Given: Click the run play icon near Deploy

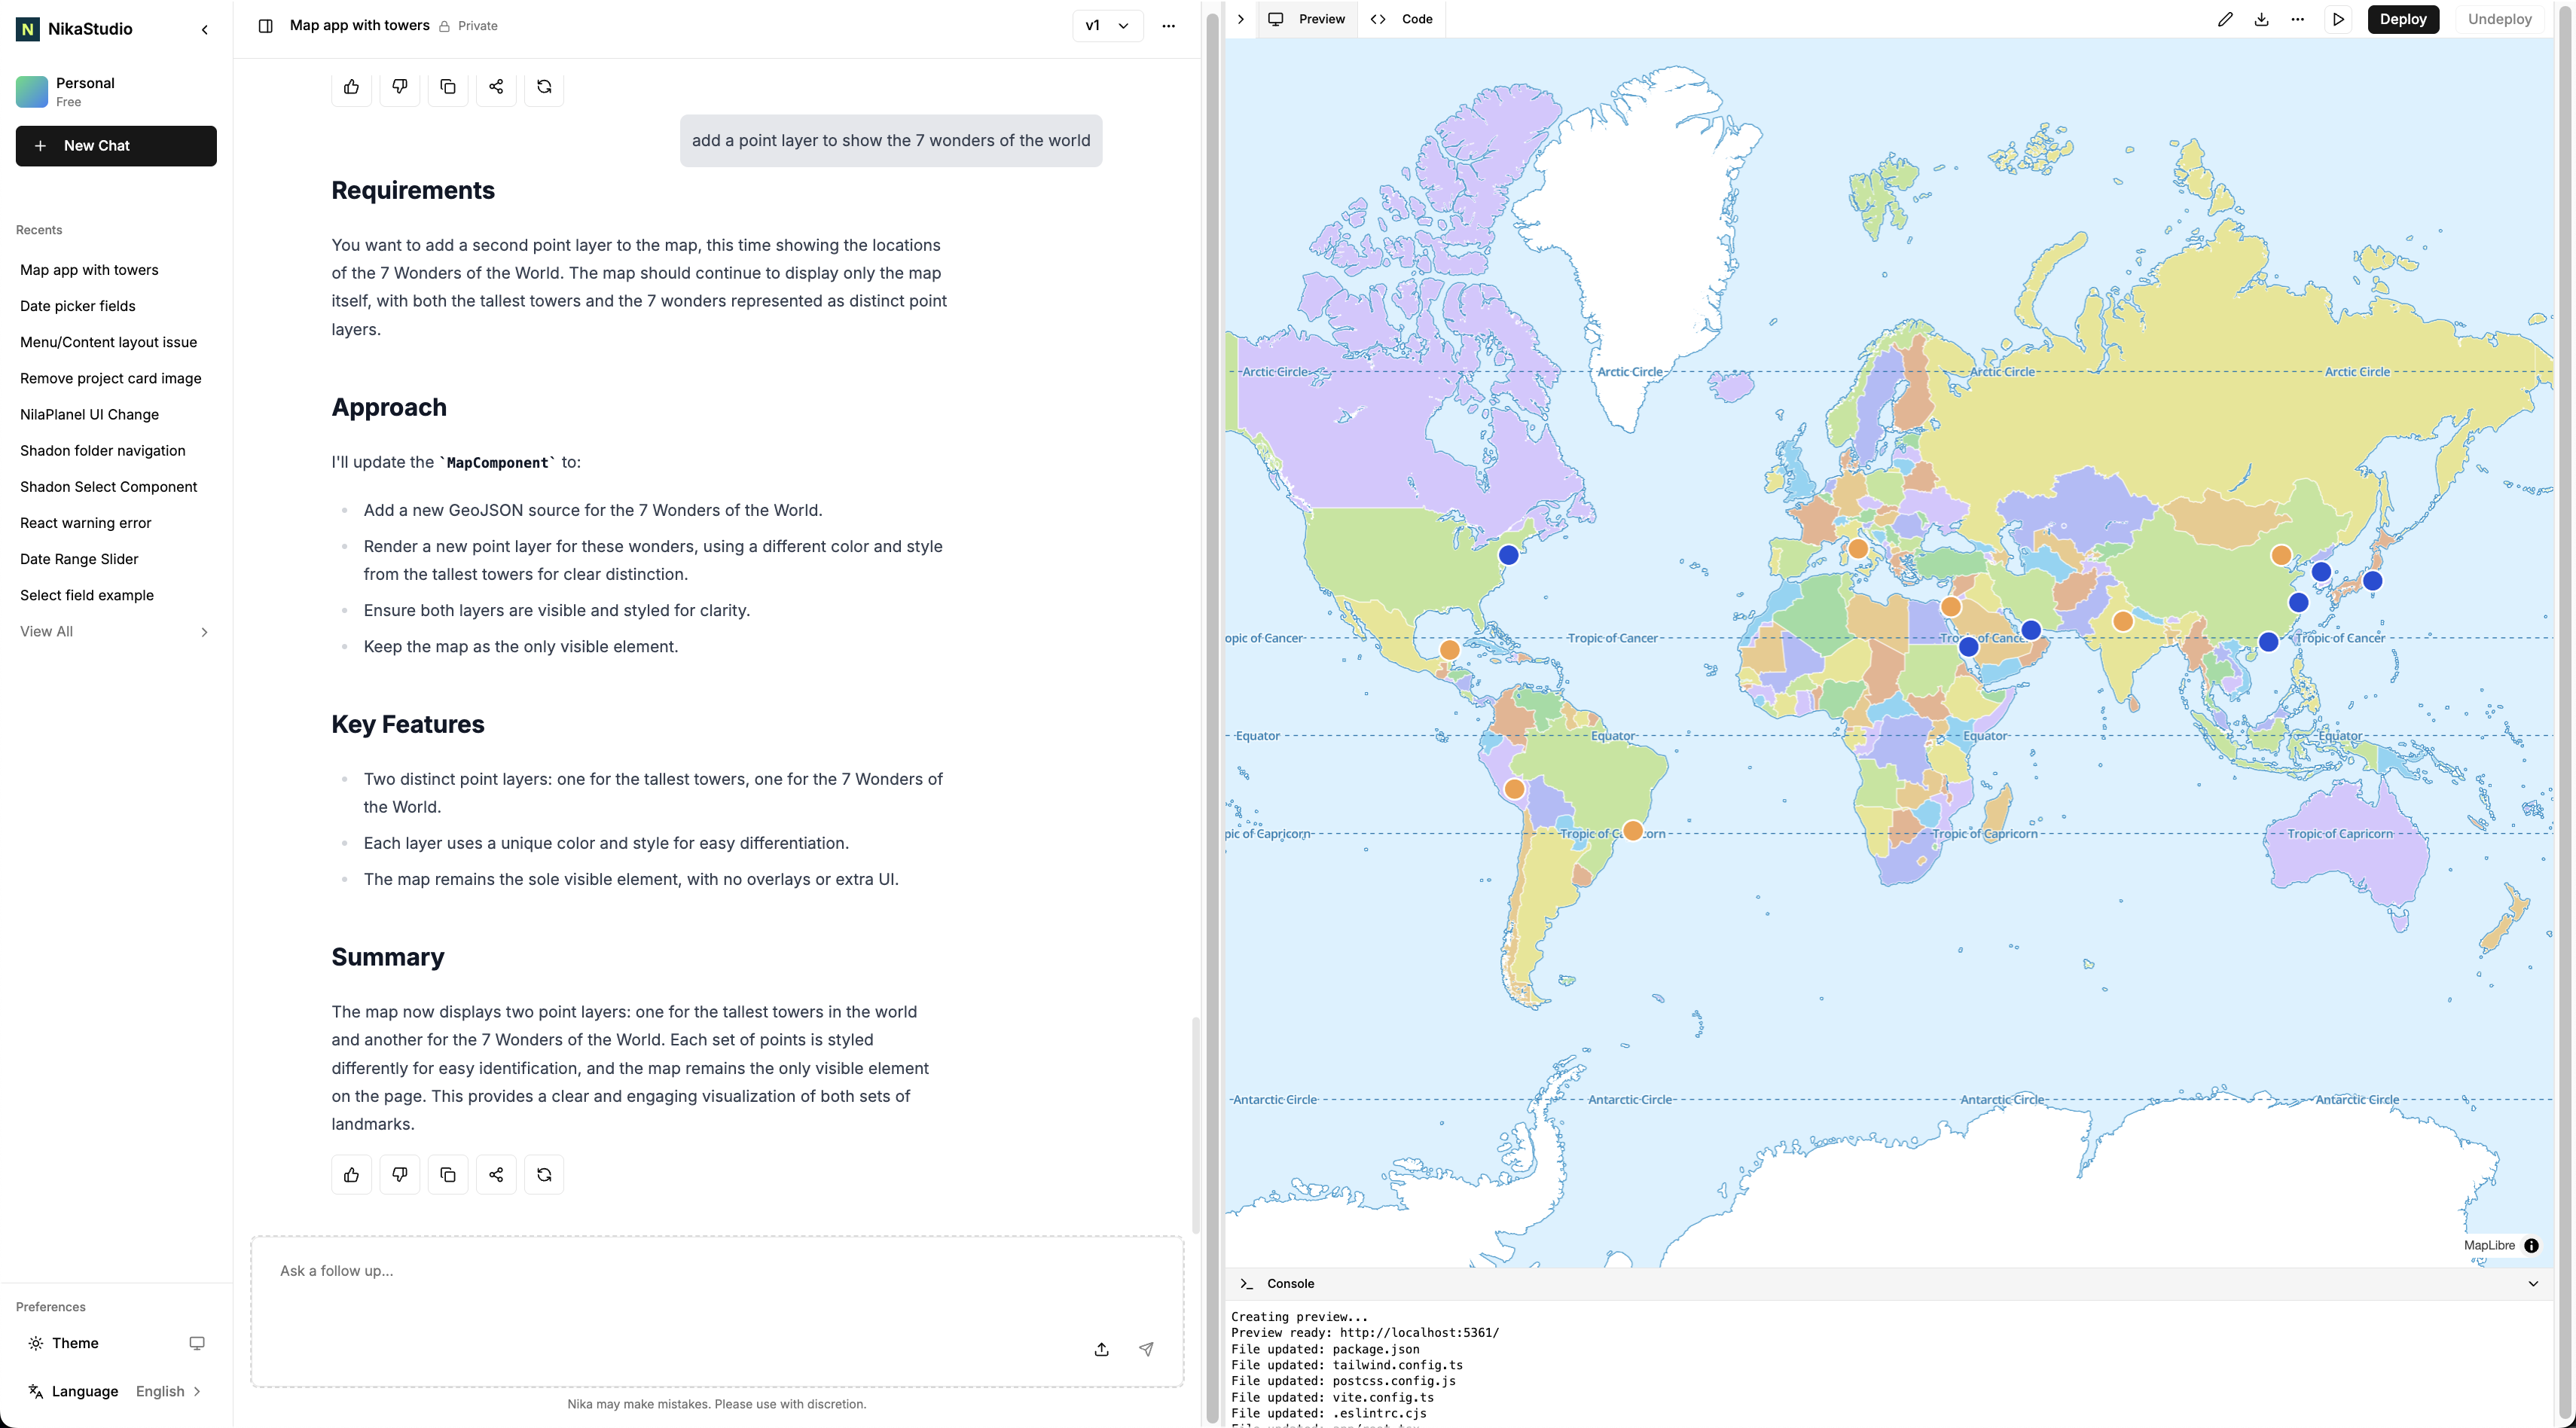Looking at the screenshot, I should (x=2338, y=19).
